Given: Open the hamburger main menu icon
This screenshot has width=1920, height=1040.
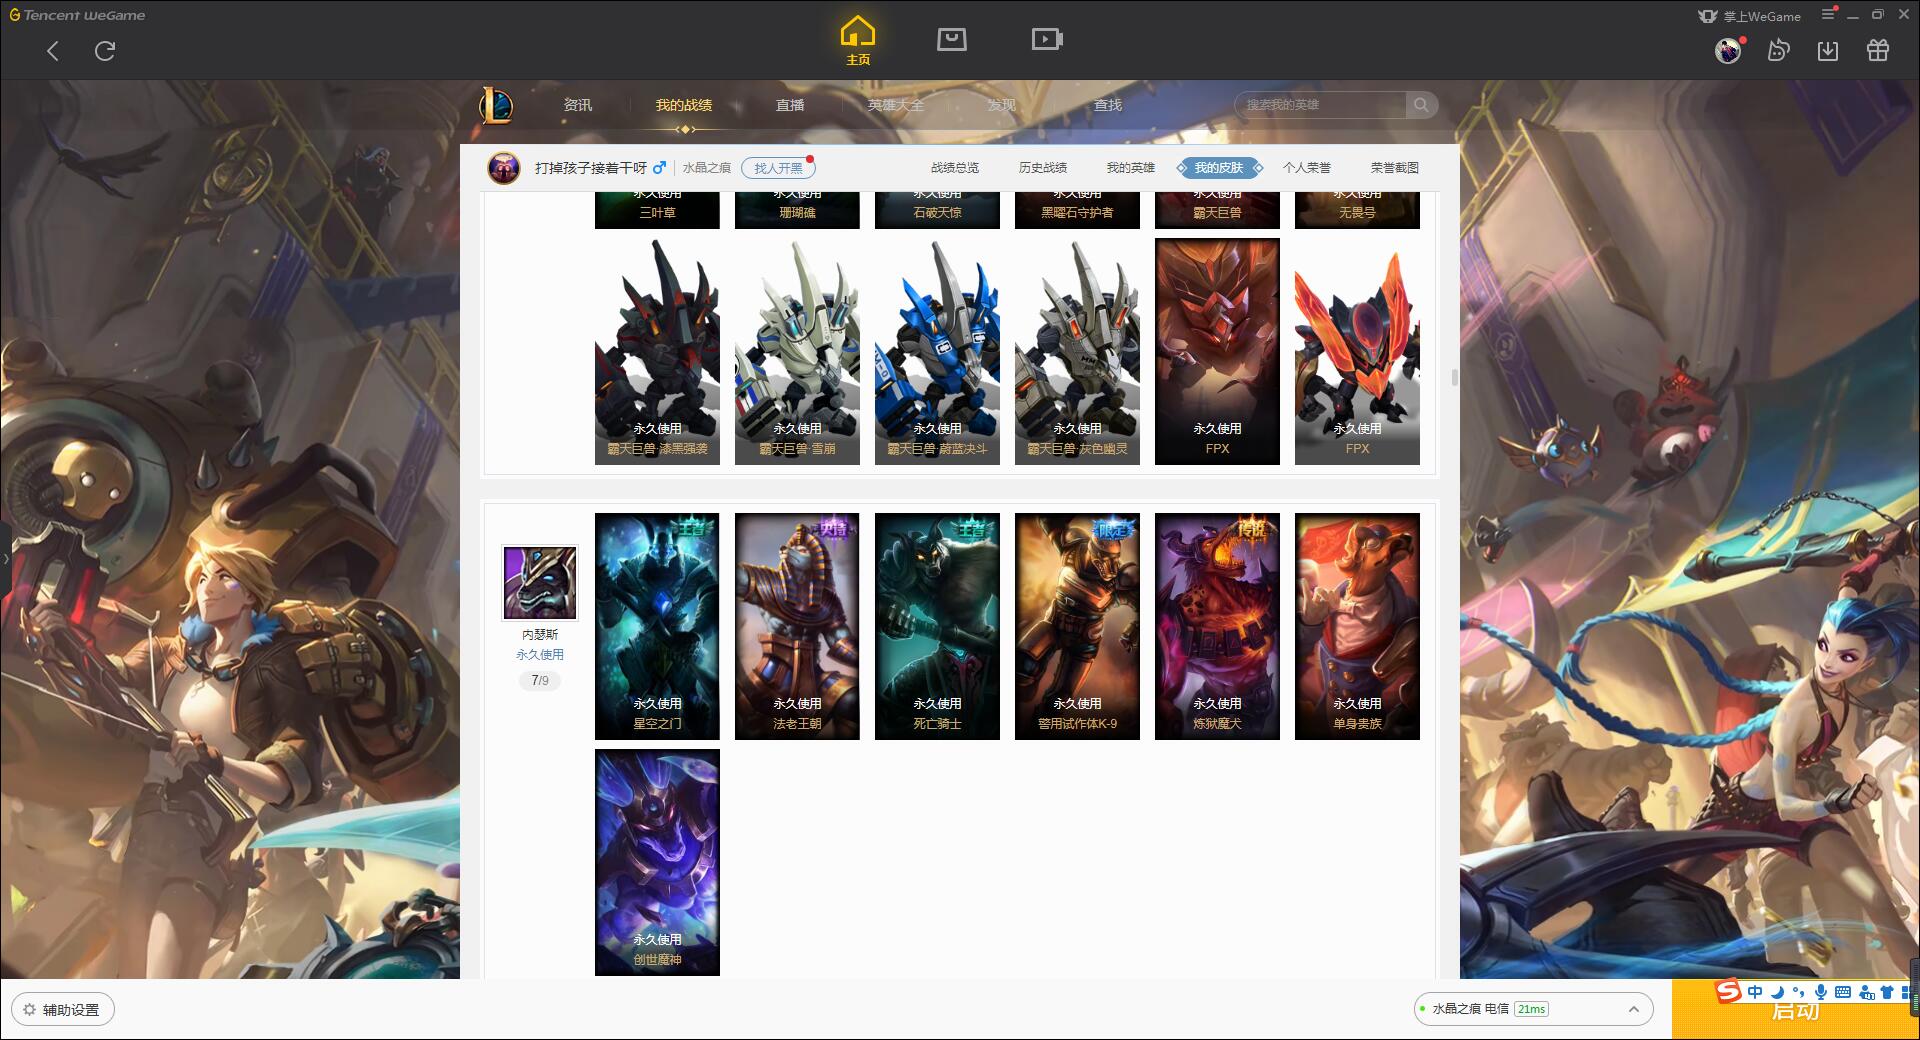Looking at the screenshot, I should 1828,15.
